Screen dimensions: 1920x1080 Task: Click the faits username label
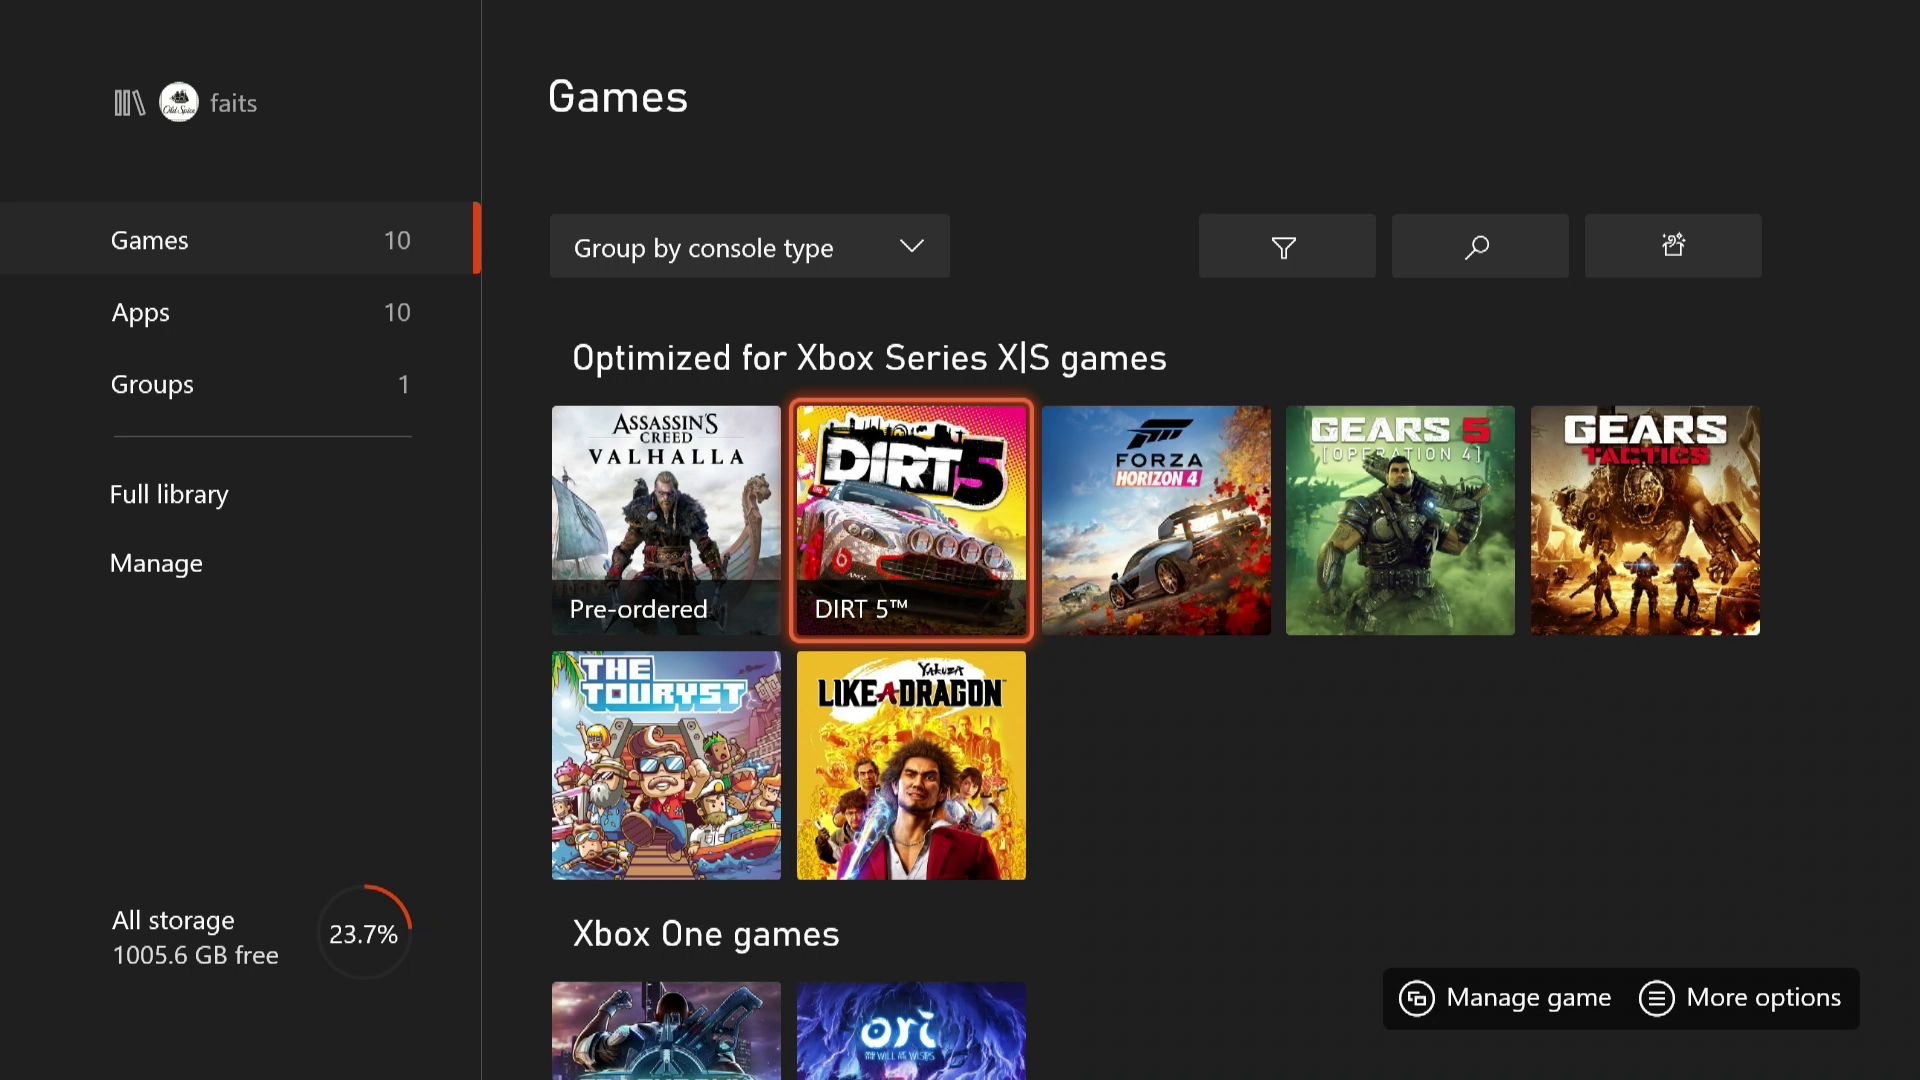click(x=233, y=103)
